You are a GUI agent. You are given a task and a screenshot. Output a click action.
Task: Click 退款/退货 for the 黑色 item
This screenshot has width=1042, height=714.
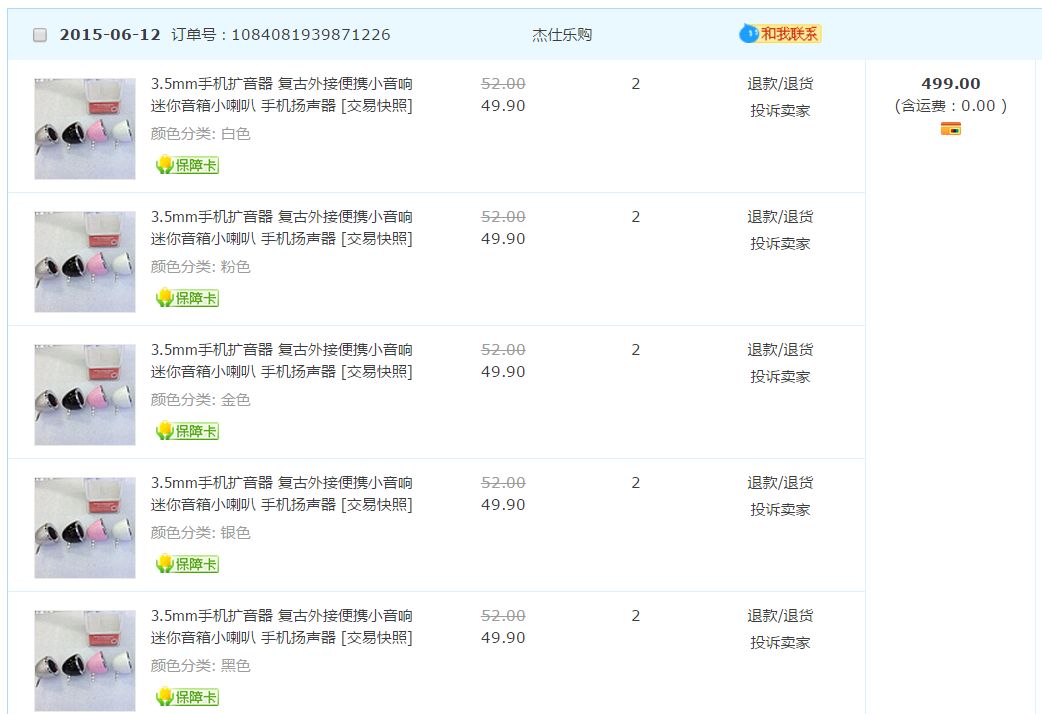tap(780, 616)
